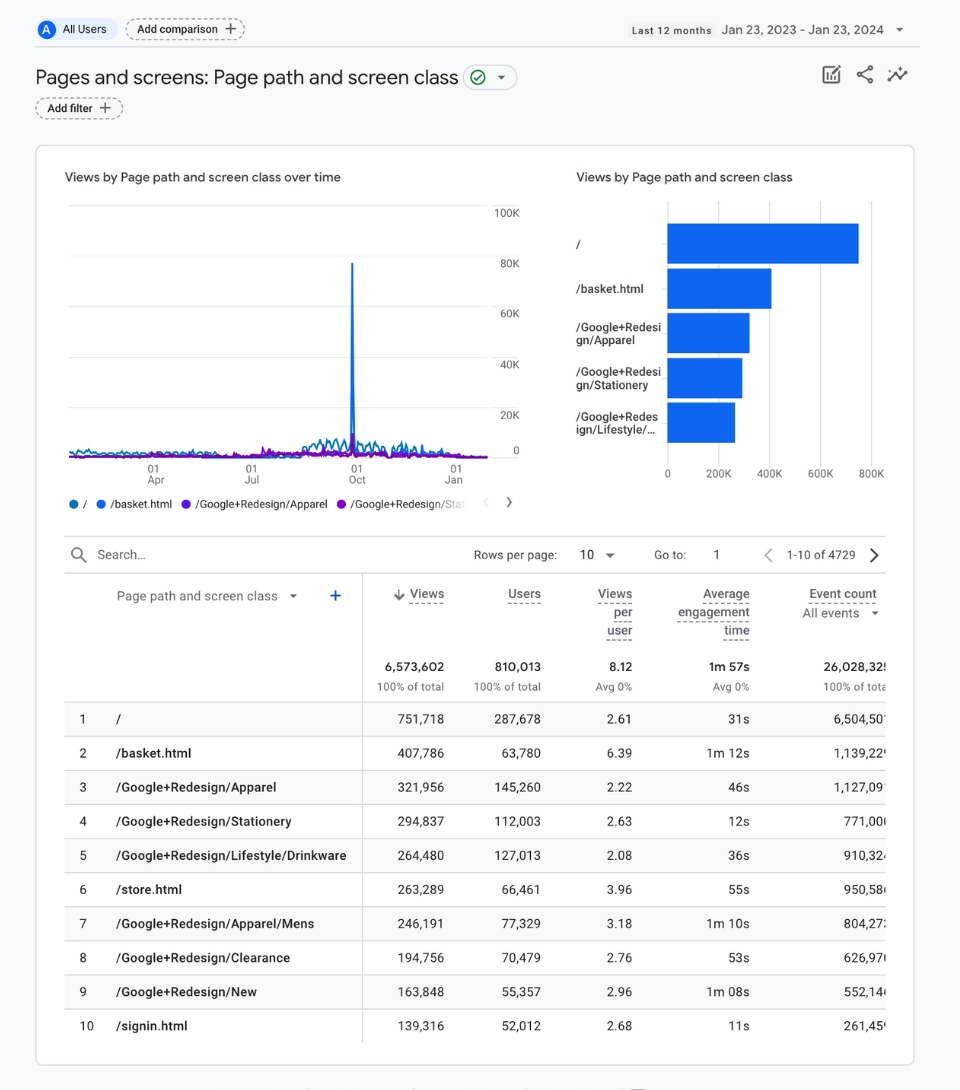Advance the chart legend with the right arrow
This screenshot has height=1090, width=960.
tap(509, 502)
